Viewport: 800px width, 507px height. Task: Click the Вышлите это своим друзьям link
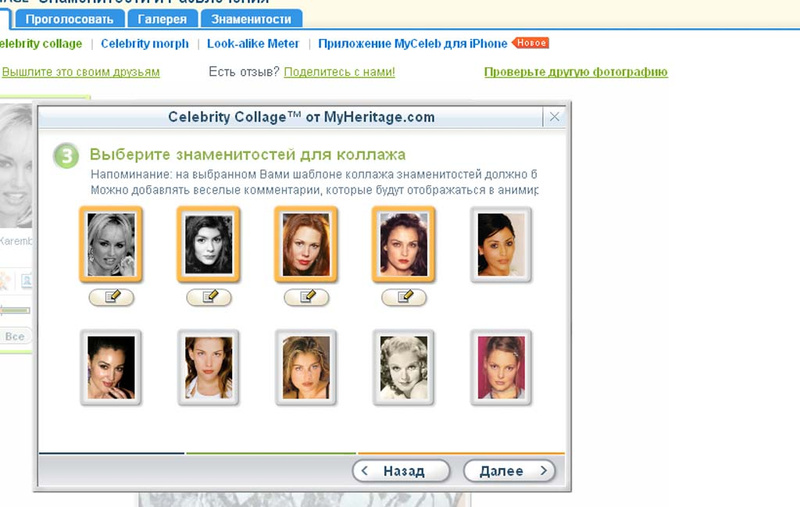(81, 72)
